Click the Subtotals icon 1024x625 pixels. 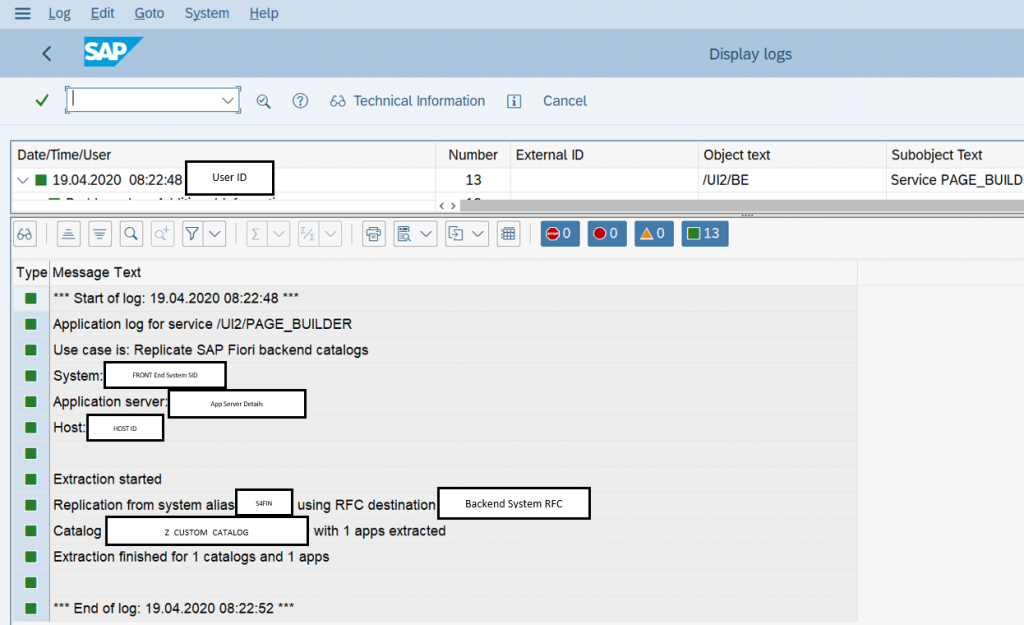pos(308,234)
